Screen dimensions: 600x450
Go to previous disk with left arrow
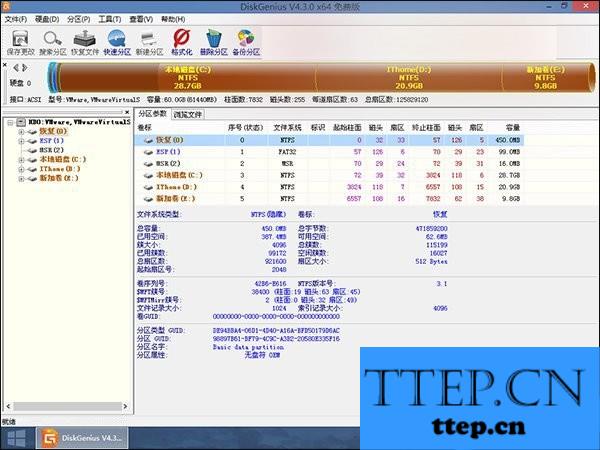pos(16,68)
